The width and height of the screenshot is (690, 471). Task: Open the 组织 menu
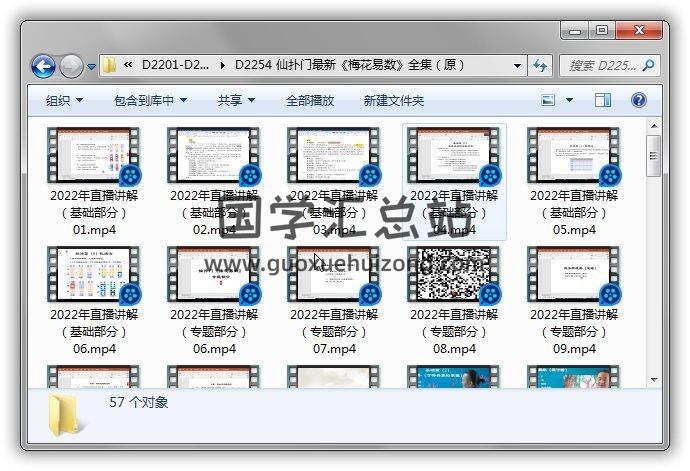[x=64, y=100]
